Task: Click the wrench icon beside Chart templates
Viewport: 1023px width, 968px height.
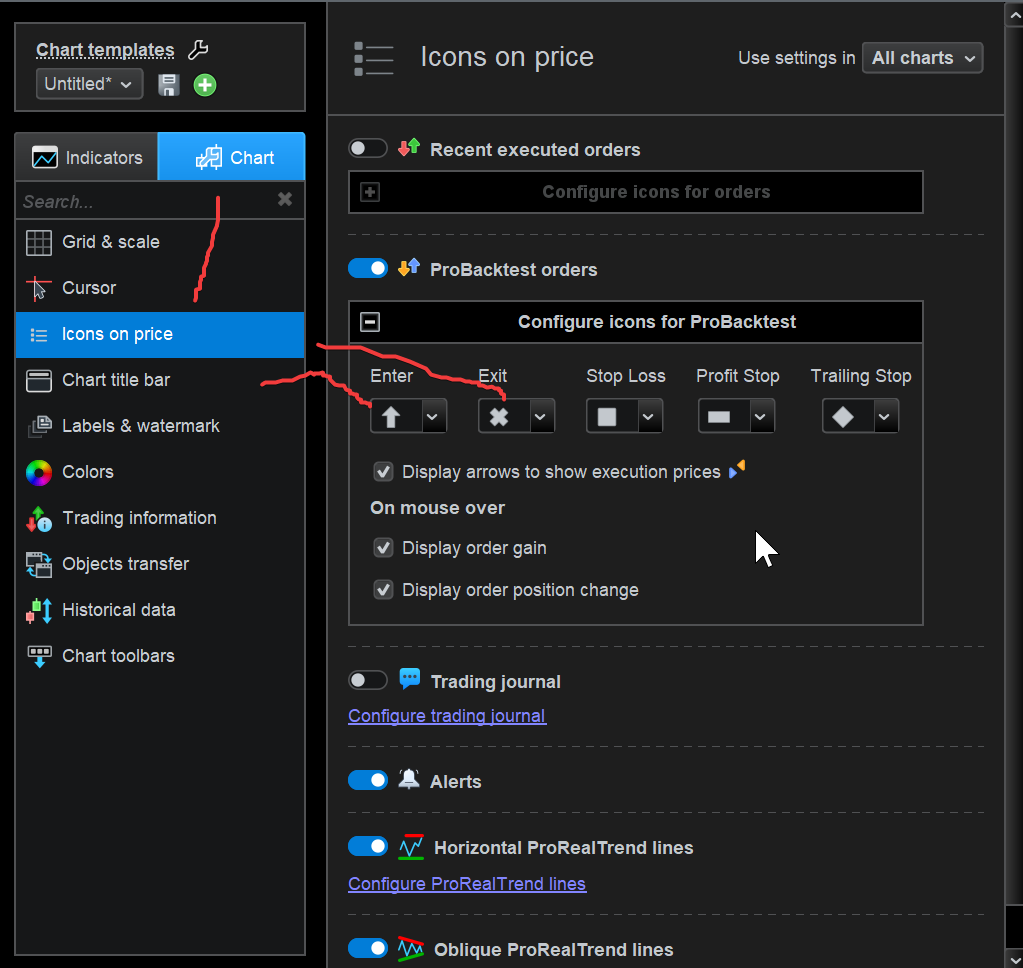Action: click(x=198, y=50)
